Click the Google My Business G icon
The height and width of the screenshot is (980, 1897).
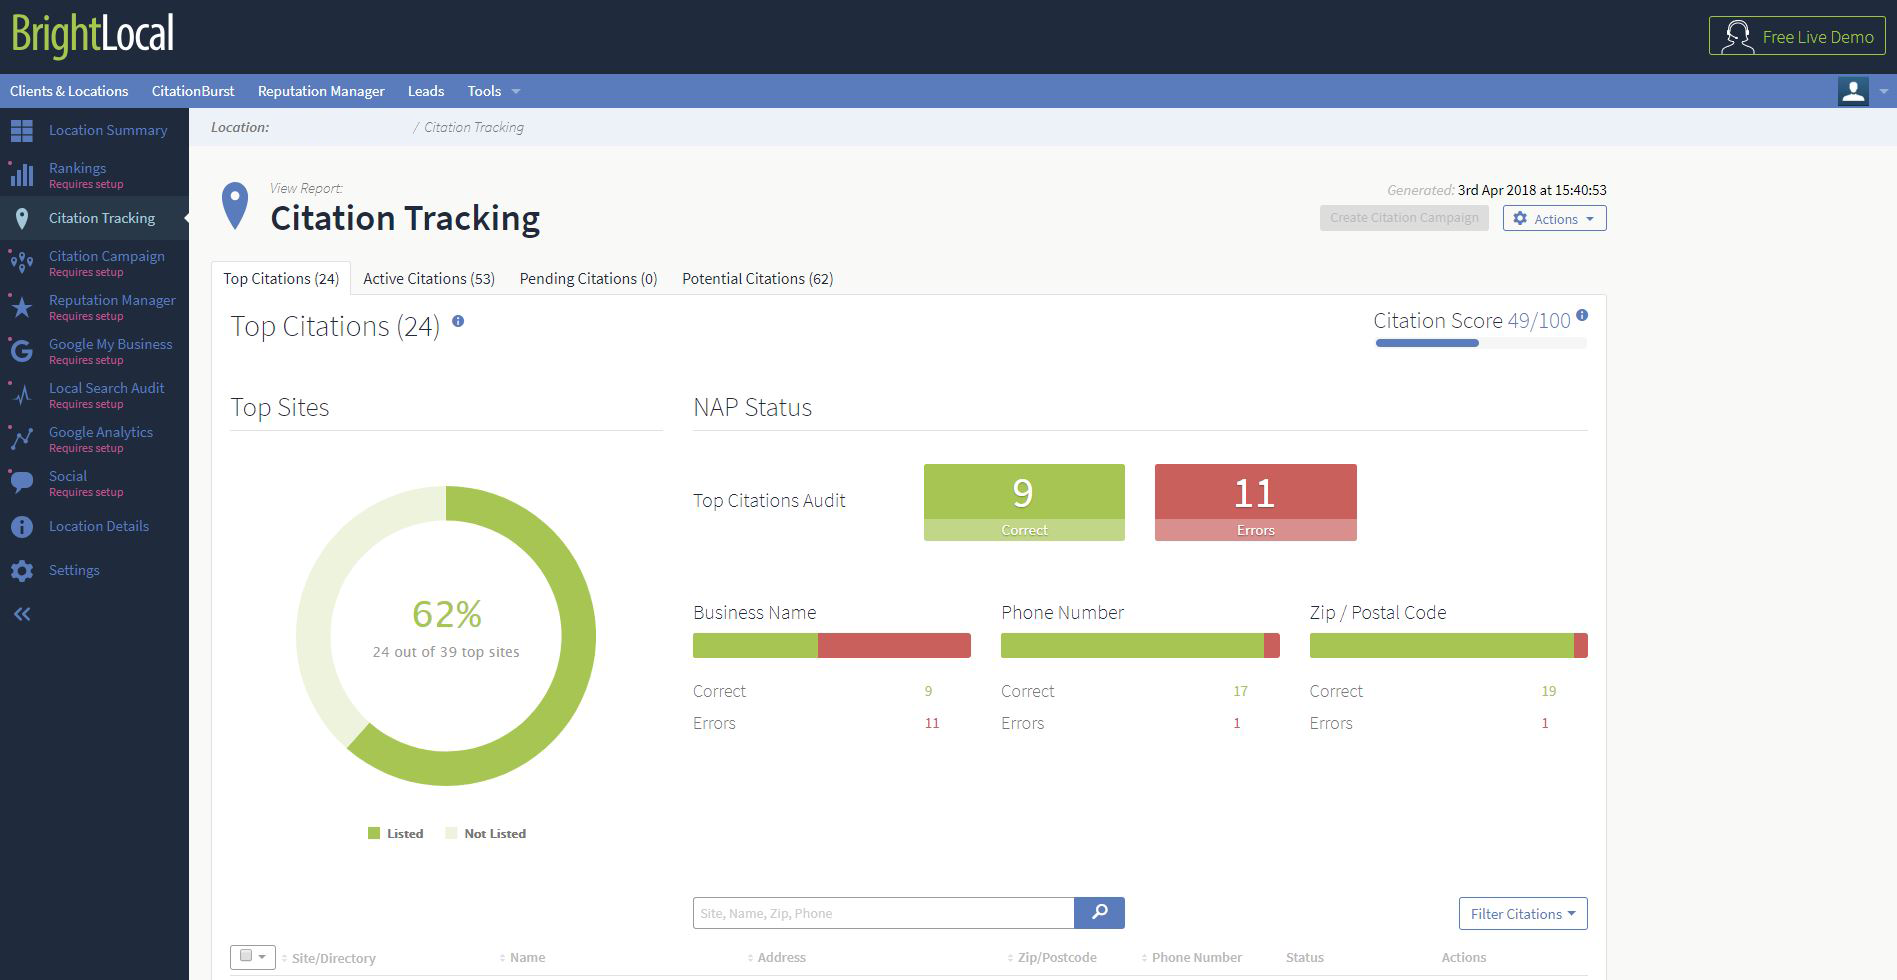coord(22,351)
